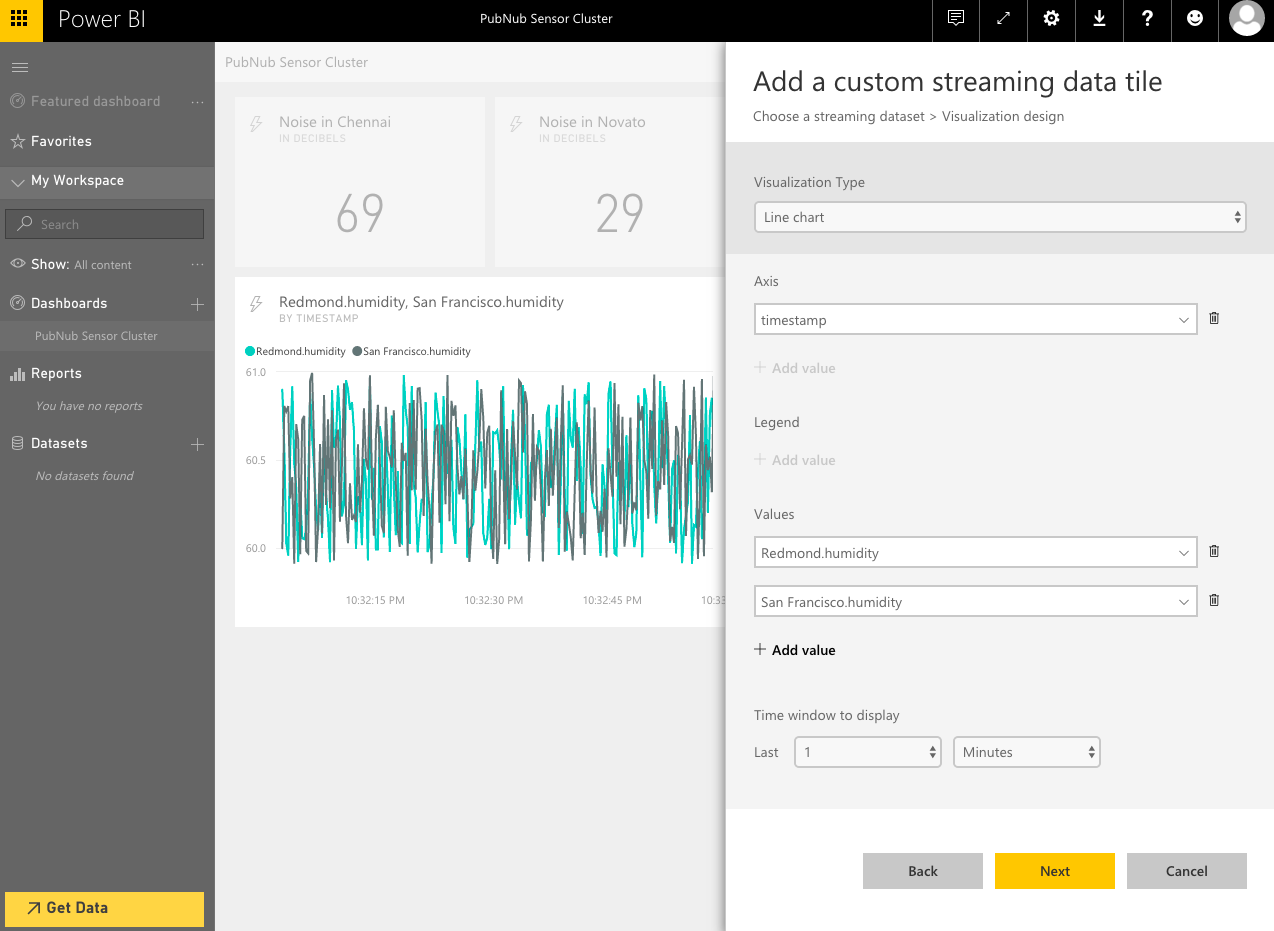
Task: Click the yellow Next button
Action: (x=1054, y=871)
